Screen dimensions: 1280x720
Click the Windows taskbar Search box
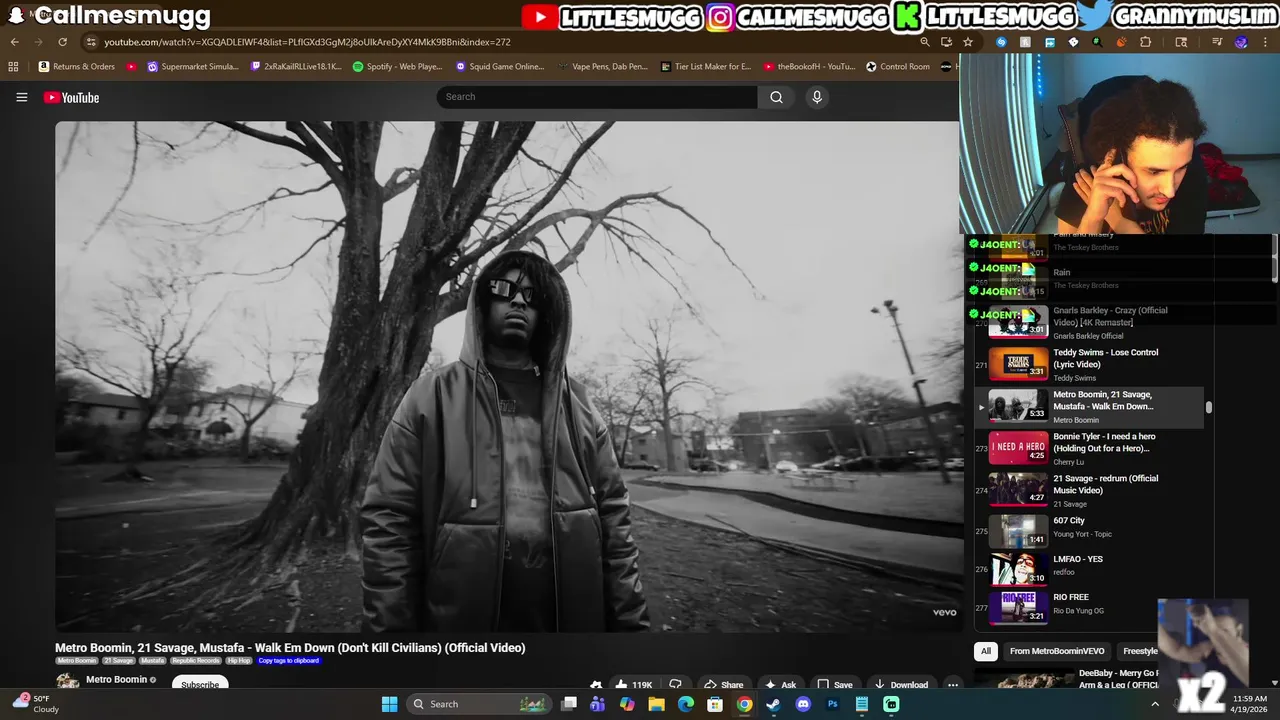coord(480,704)
